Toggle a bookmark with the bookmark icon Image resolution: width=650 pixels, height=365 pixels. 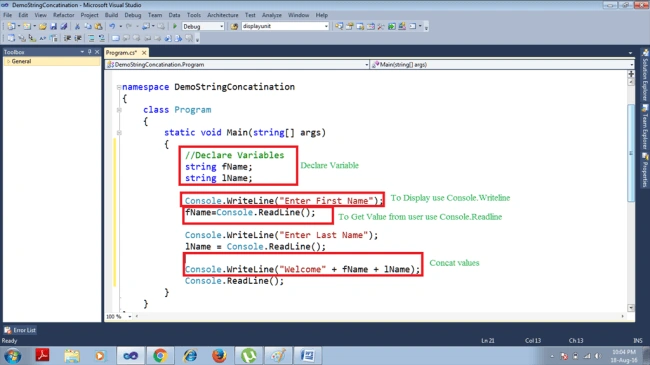(x=116, y=38)
